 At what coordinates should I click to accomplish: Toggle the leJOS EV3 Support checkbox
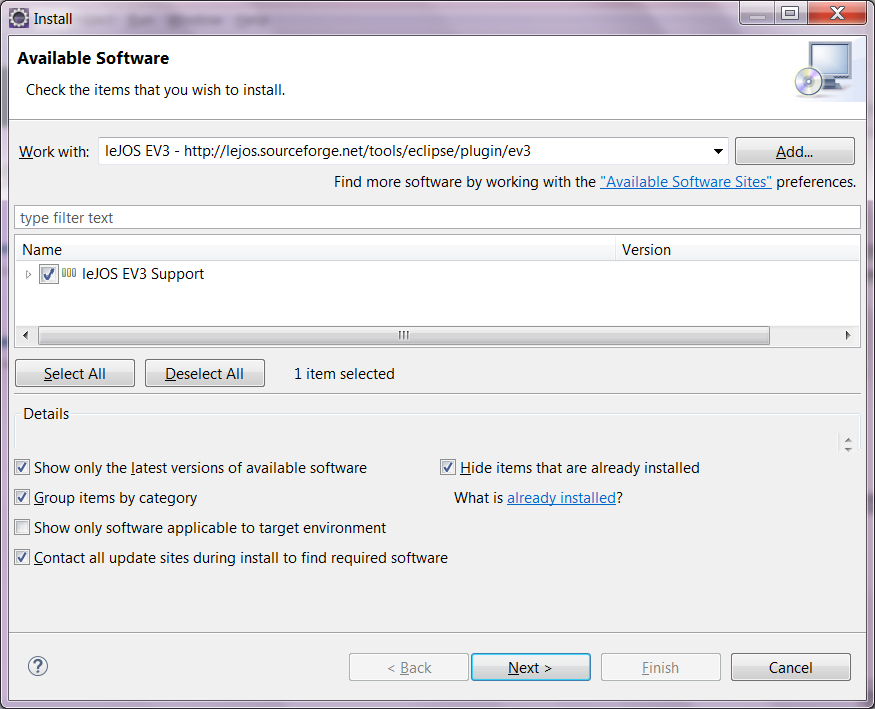click(x=49, y=274)
